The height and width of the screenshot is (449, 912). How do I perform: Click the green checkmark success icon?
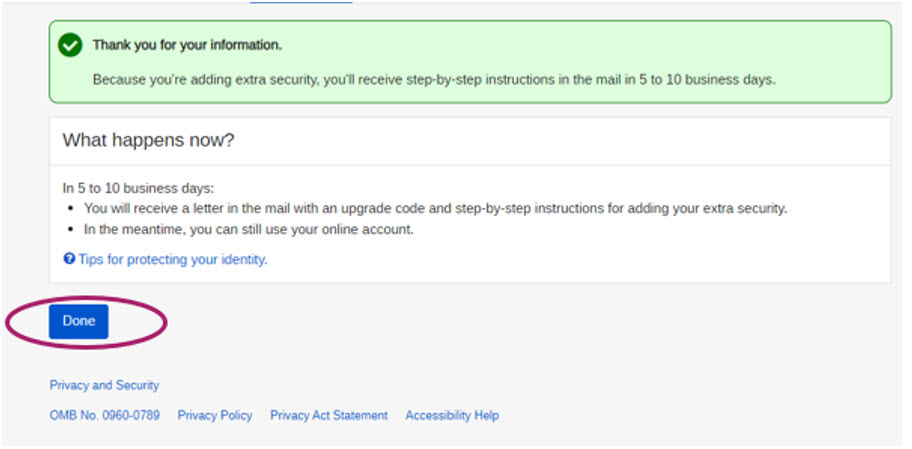click(x=69, y=45)
